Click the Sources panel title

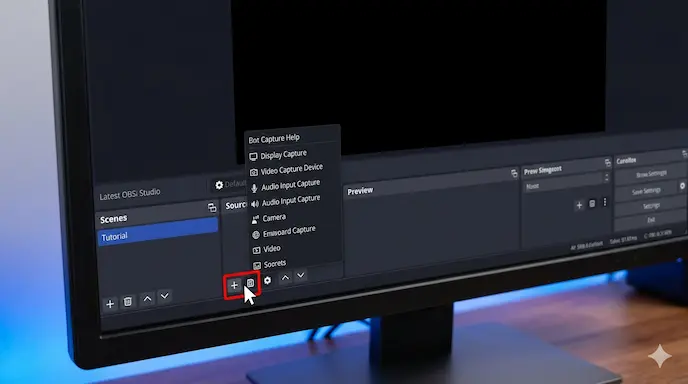236,205
